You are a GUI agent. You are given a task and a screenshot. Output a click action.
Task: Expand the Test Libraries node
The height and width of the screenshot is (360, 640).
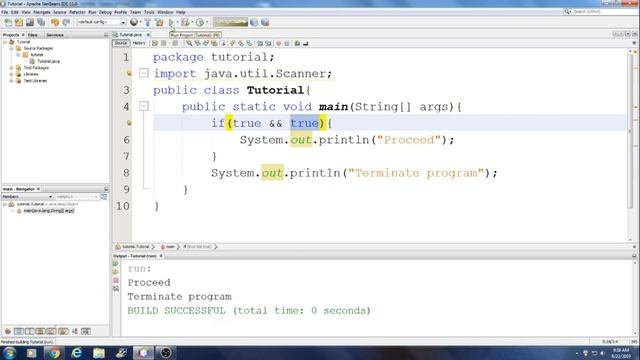tap(11, 81)
